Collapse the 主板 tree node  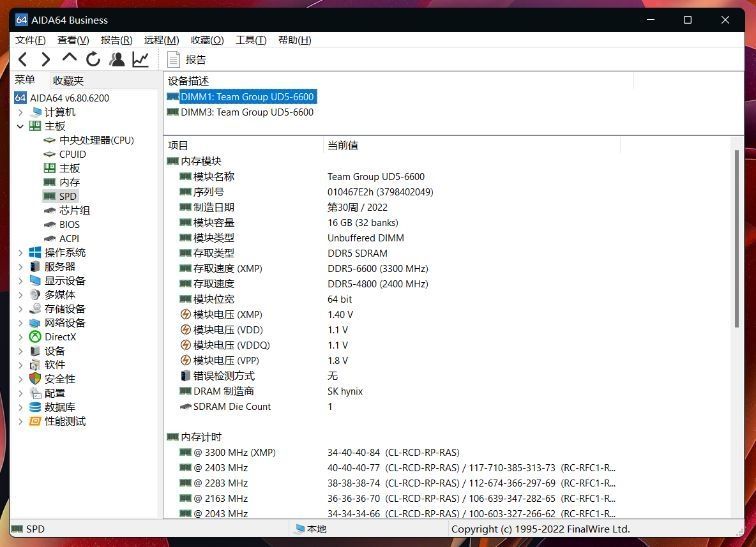click(x=20, y=126)
